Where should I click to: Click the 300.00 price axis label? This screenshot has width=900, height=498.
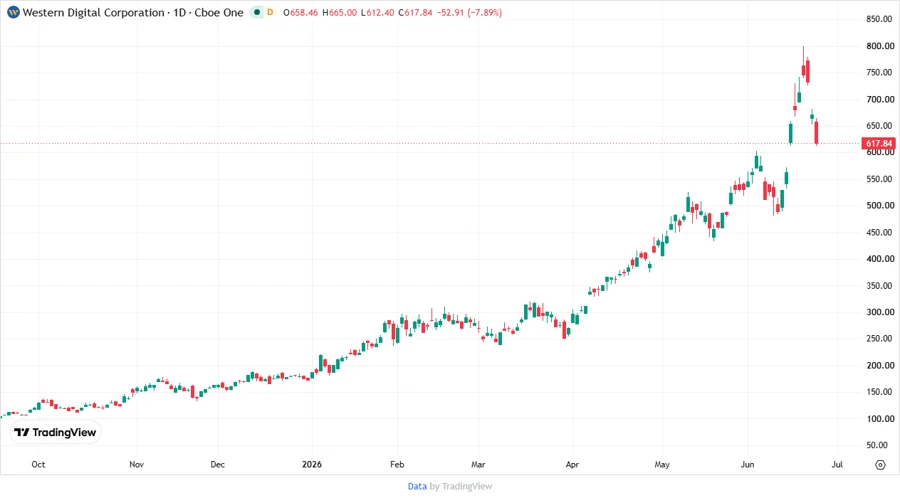tap(880, 312)
